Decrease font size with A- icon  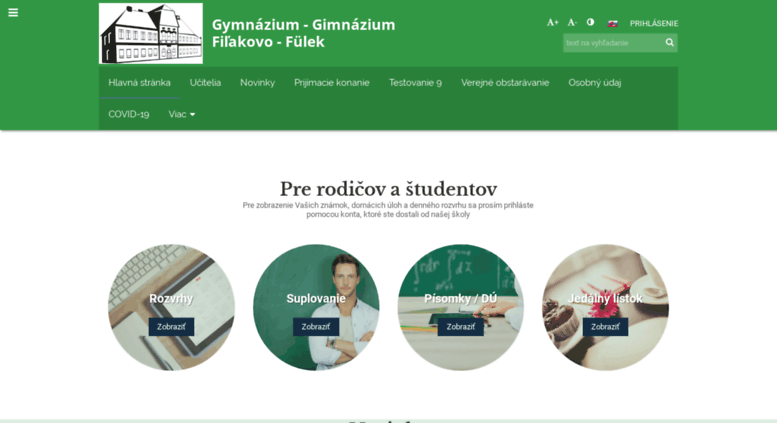(x=572, y=22)
